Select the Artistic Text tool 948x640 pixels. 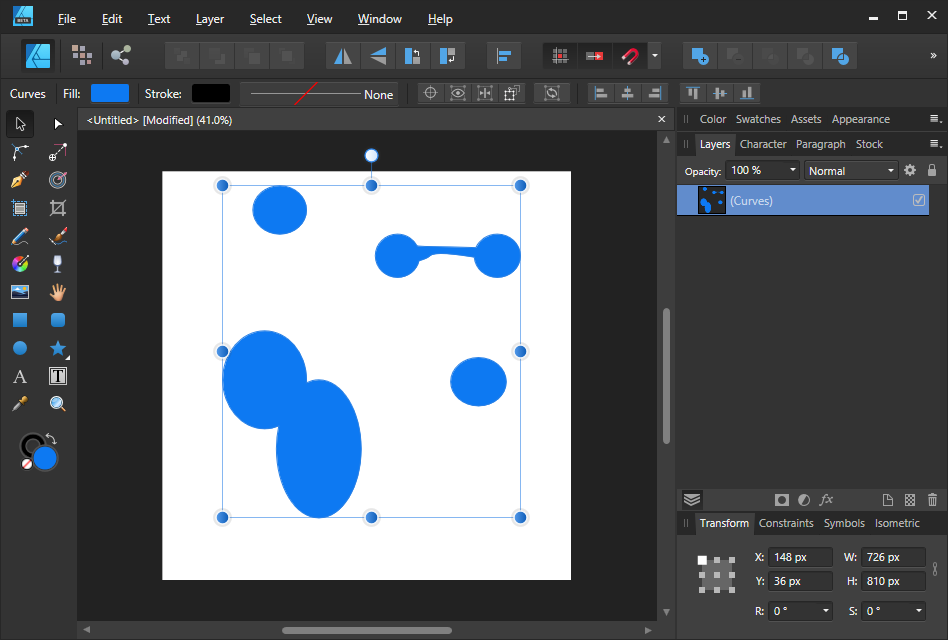coord(19,376)
